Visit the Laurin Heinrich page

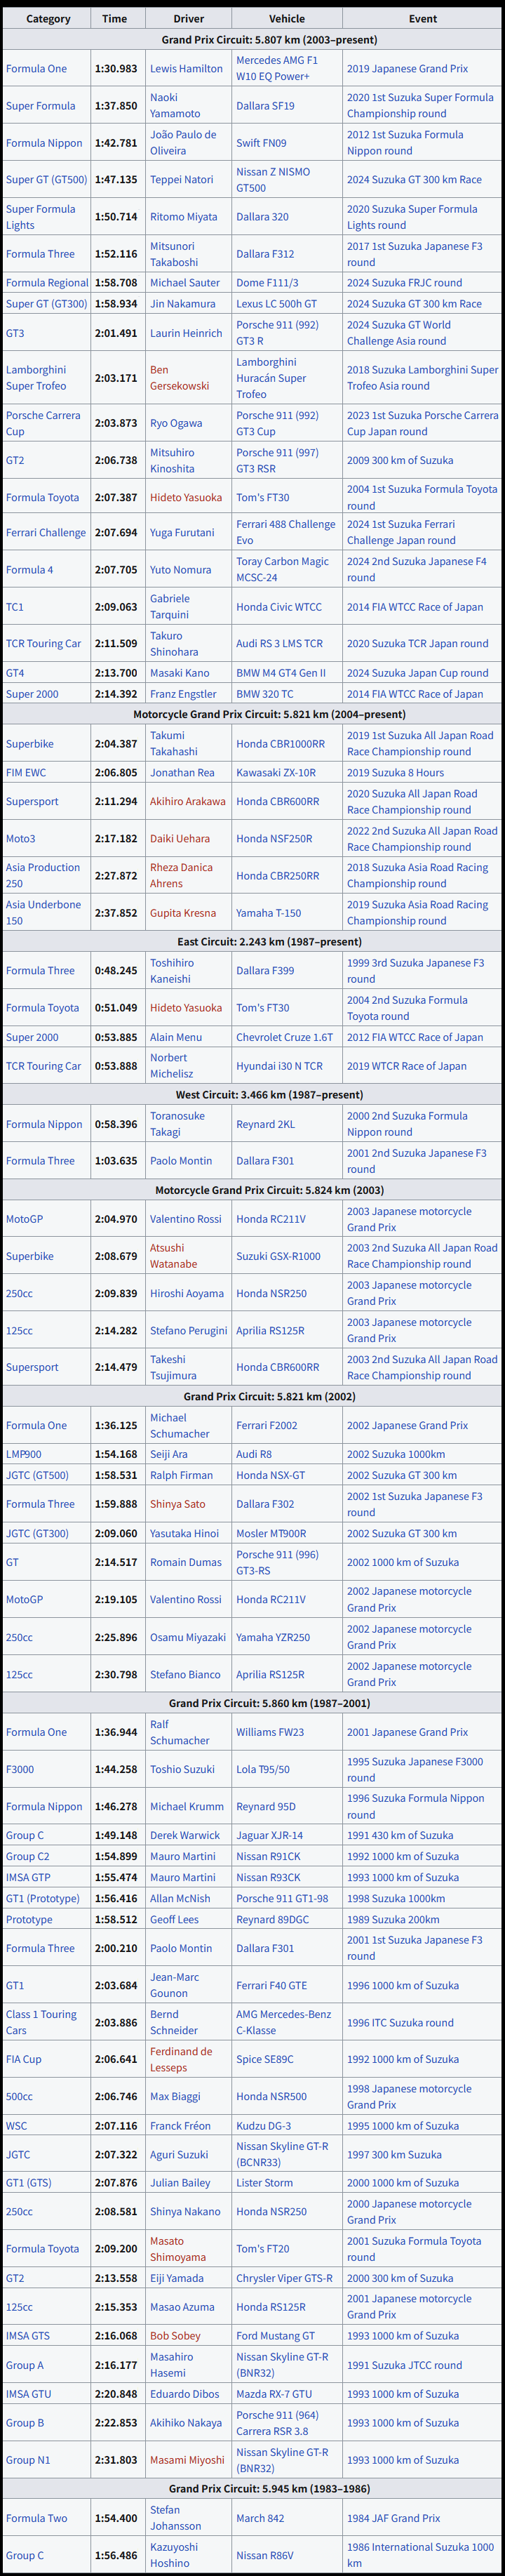point(186,333)
